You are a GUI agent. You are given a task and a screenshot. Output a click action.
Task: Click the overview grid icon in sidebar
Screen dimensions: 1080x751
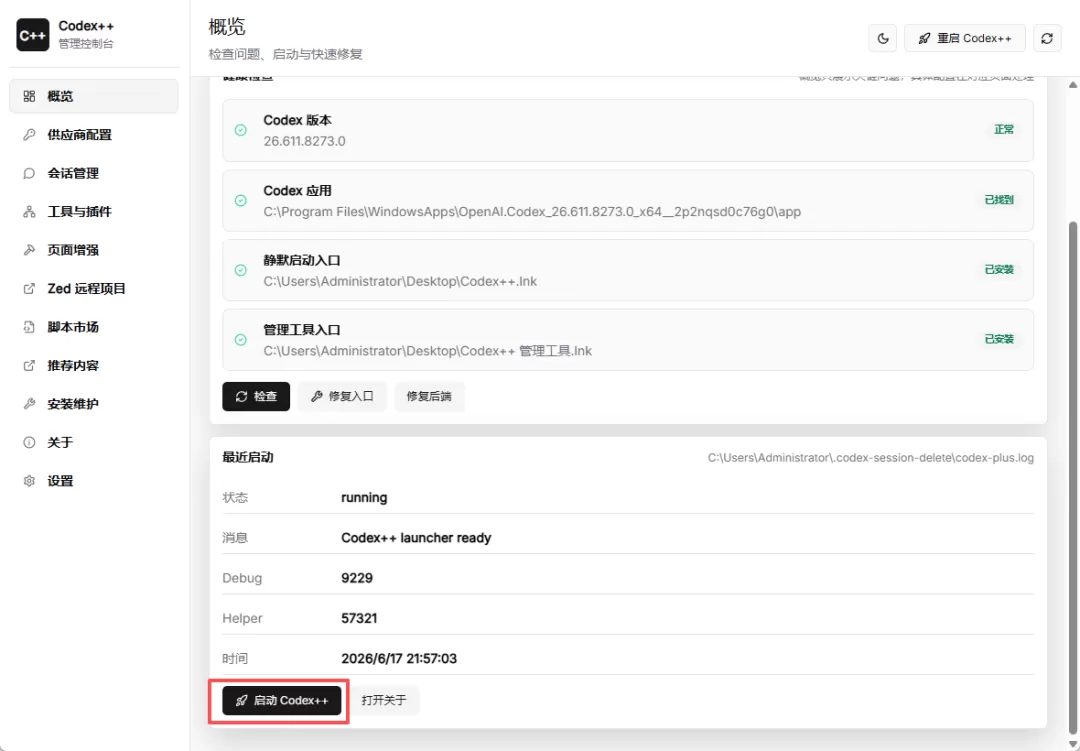(29, 96)
